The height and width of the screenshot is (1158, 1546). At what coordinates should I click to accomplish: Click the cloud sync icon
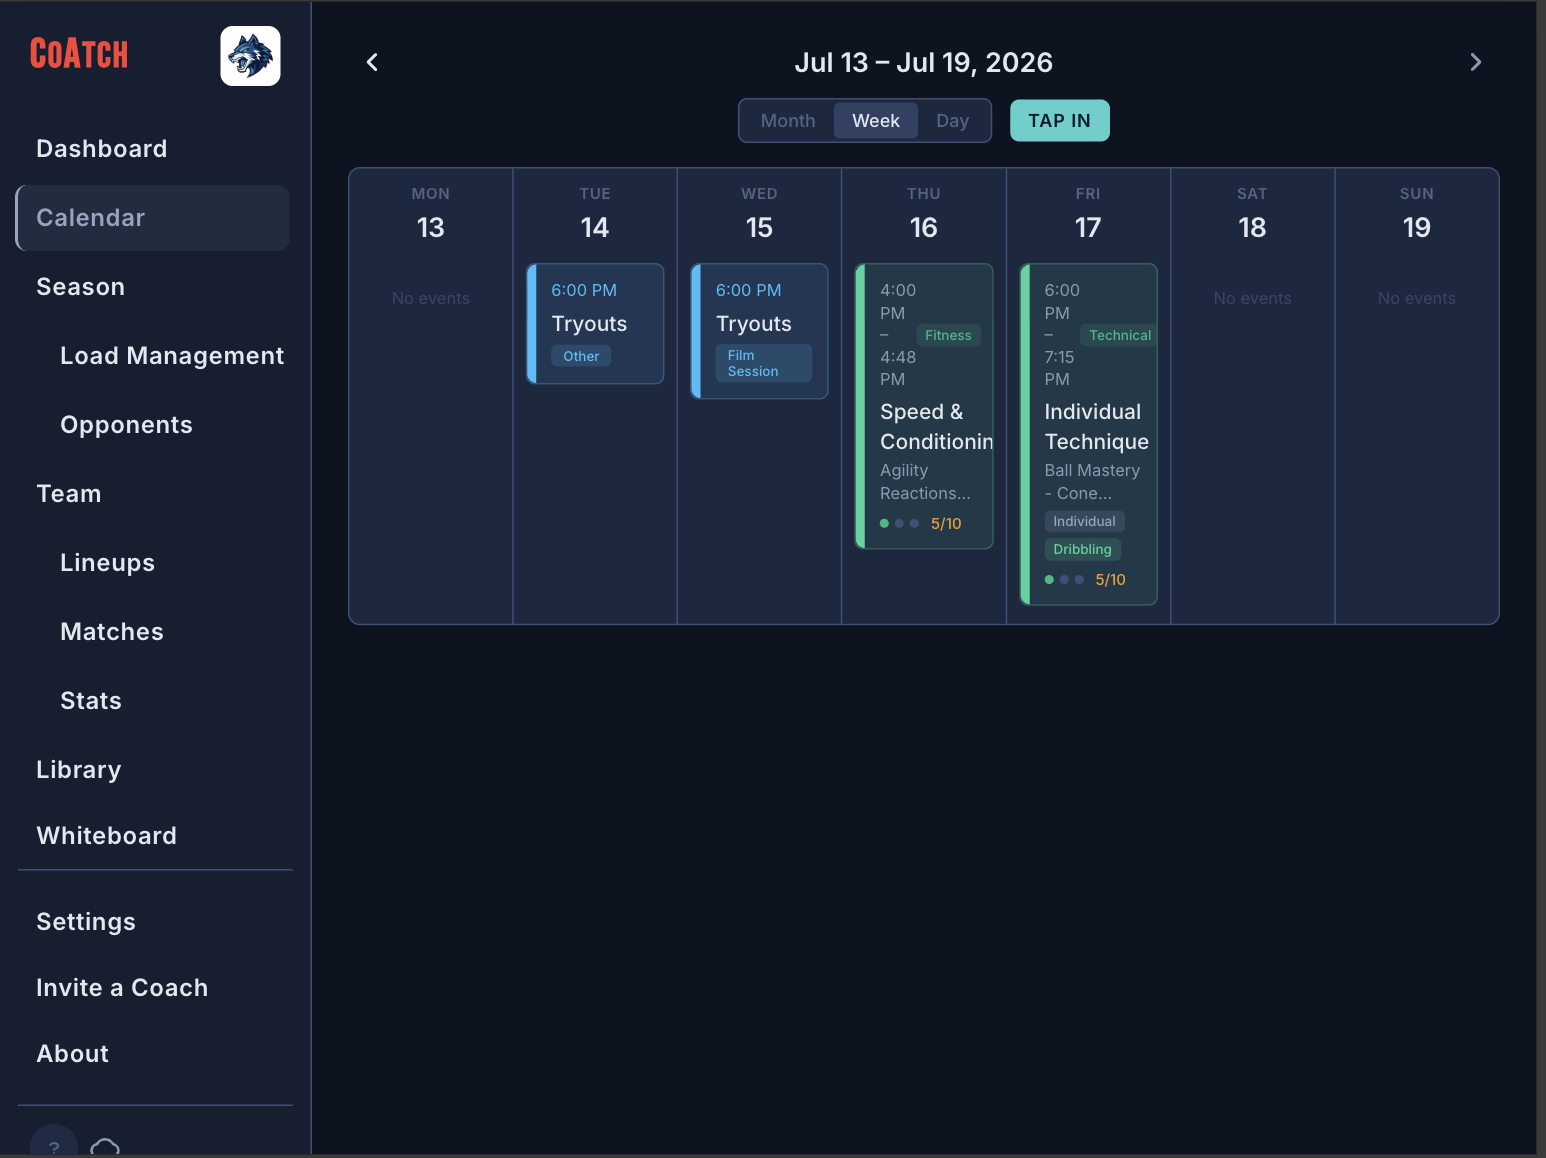[x=105, y=1148]
